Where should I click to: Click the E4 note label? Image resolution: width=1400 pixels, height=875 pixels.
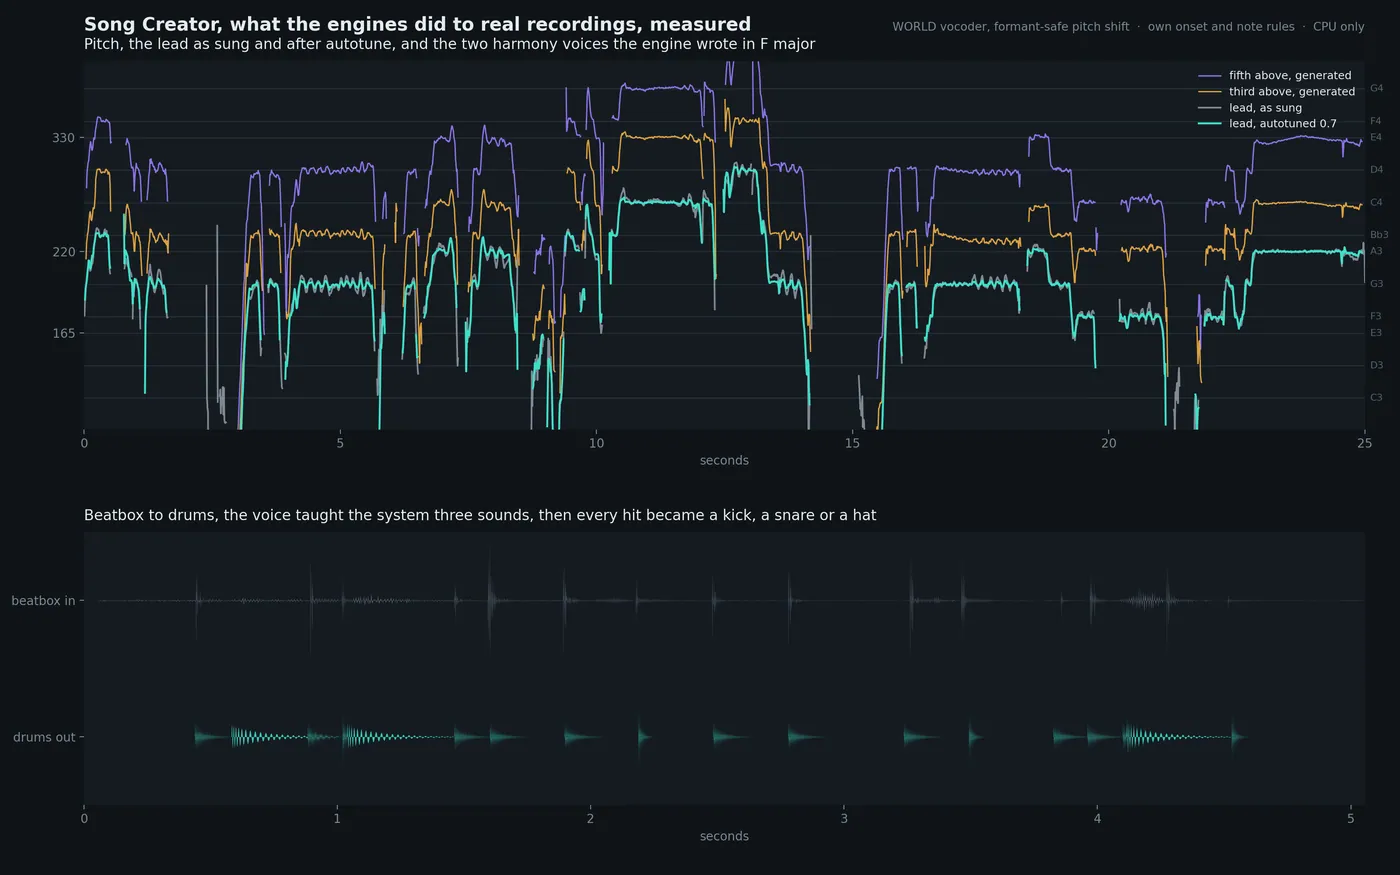(1376, 138)
